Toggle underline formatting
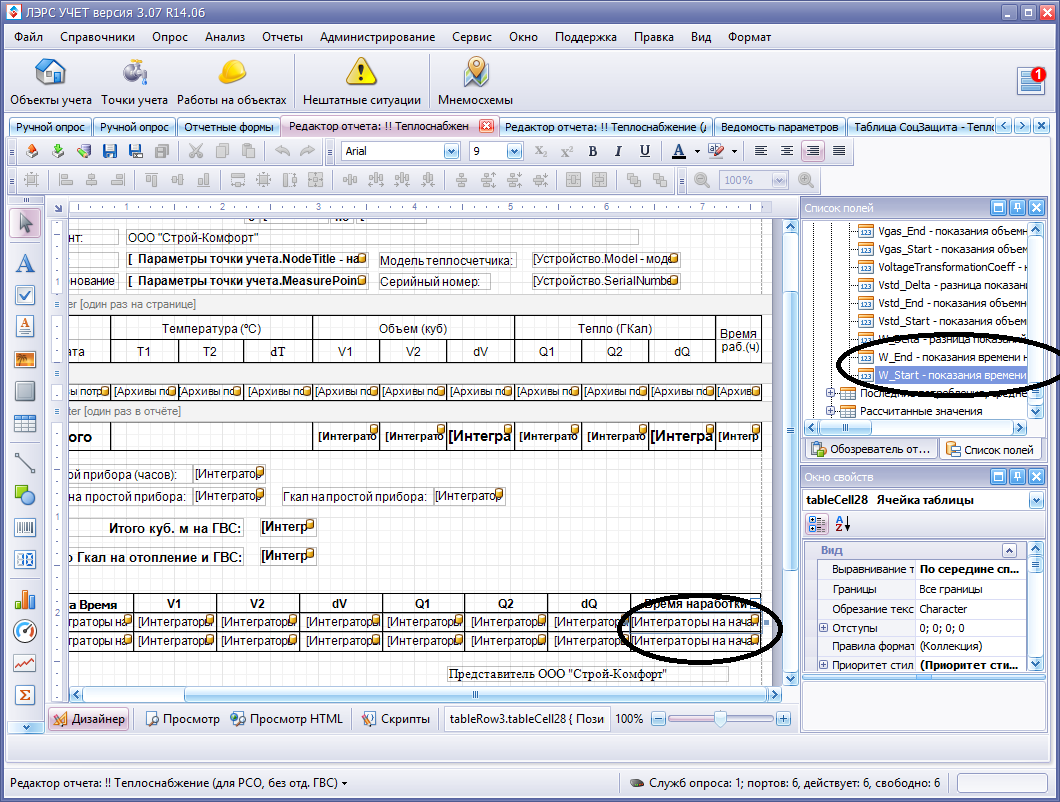1060x802 pixels. click(645, 151)
